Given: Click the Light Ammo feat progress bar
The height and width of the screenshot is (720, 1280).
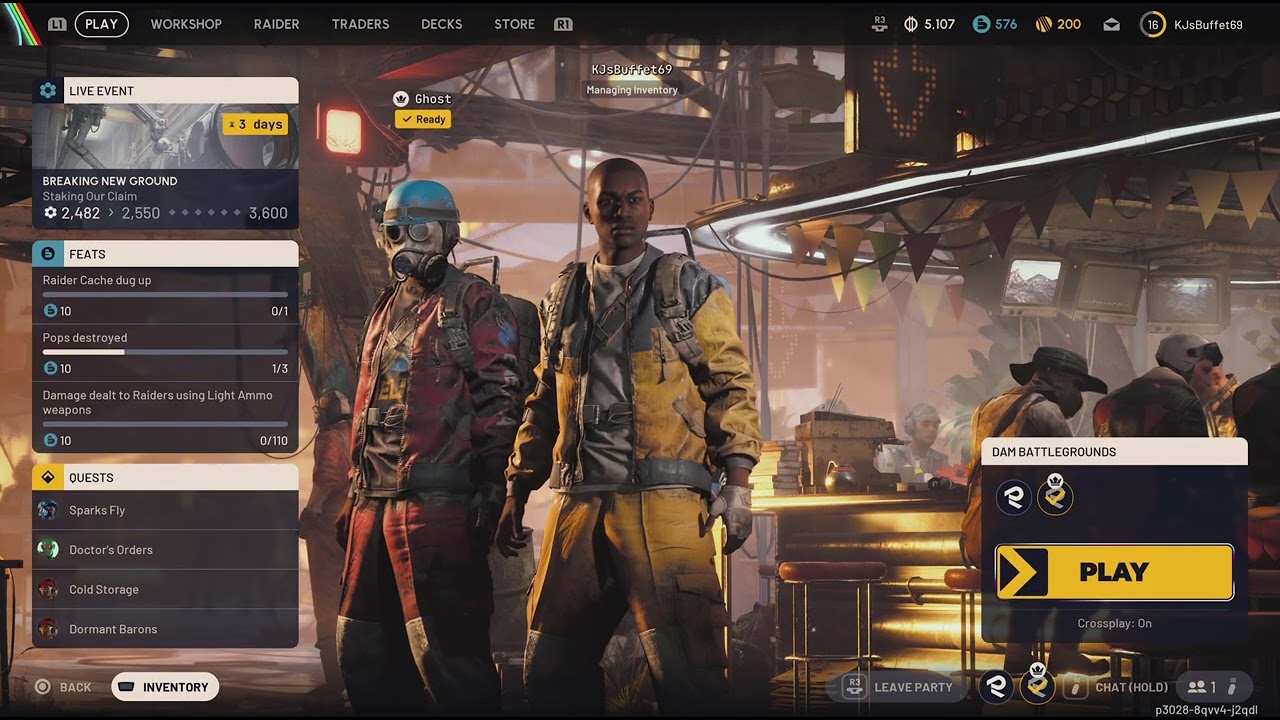Looking at the screenshot, I should coord(165,424).
